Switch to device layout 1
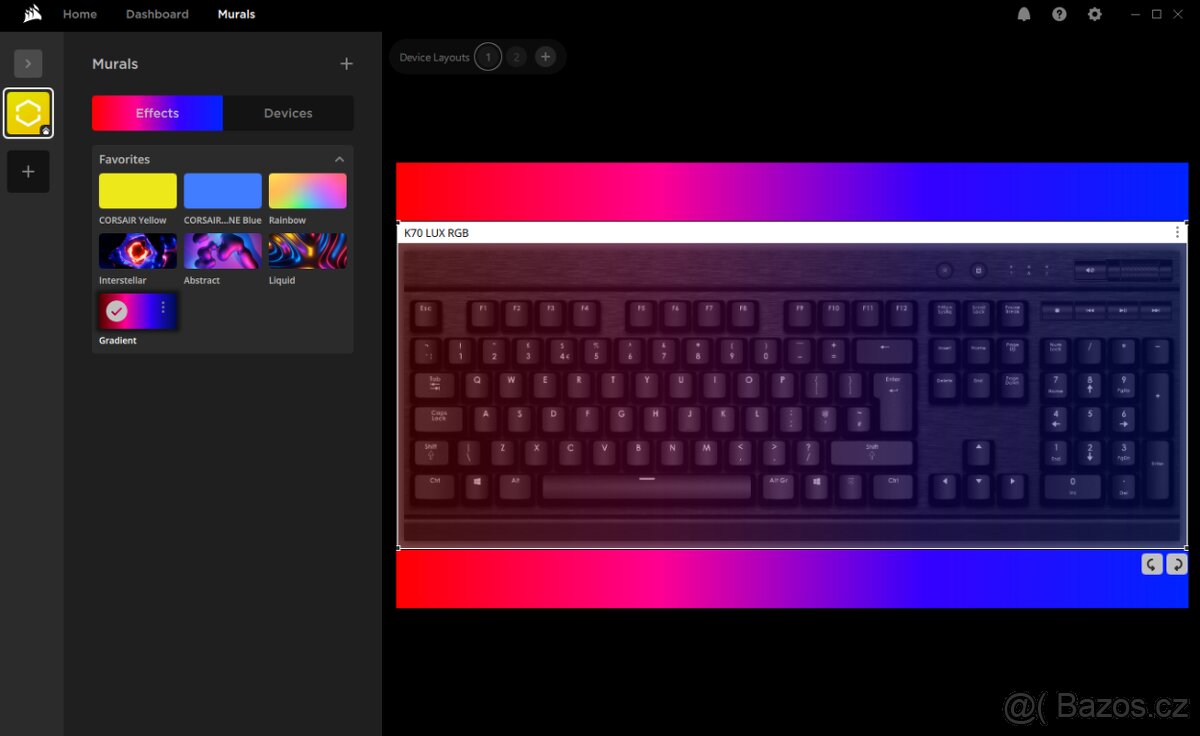Viewport: 1200px width, 736px height. [x=488, y=57]
